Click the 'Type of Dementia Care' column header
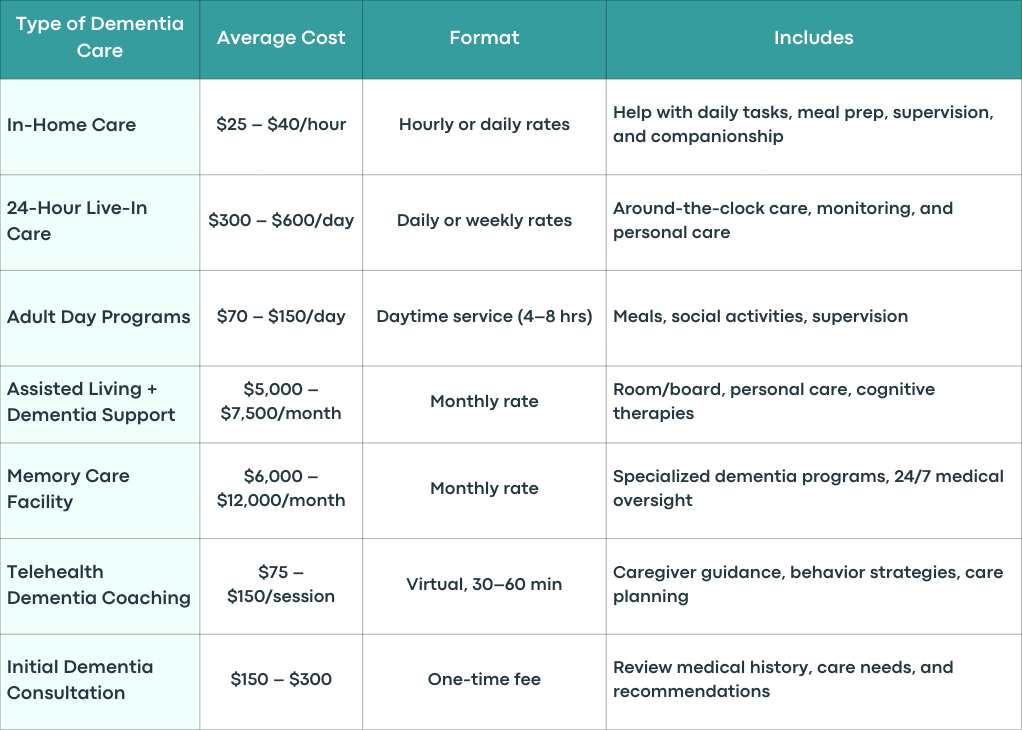1022x730 pixels. pyautogui.click(x=100, y=37)
